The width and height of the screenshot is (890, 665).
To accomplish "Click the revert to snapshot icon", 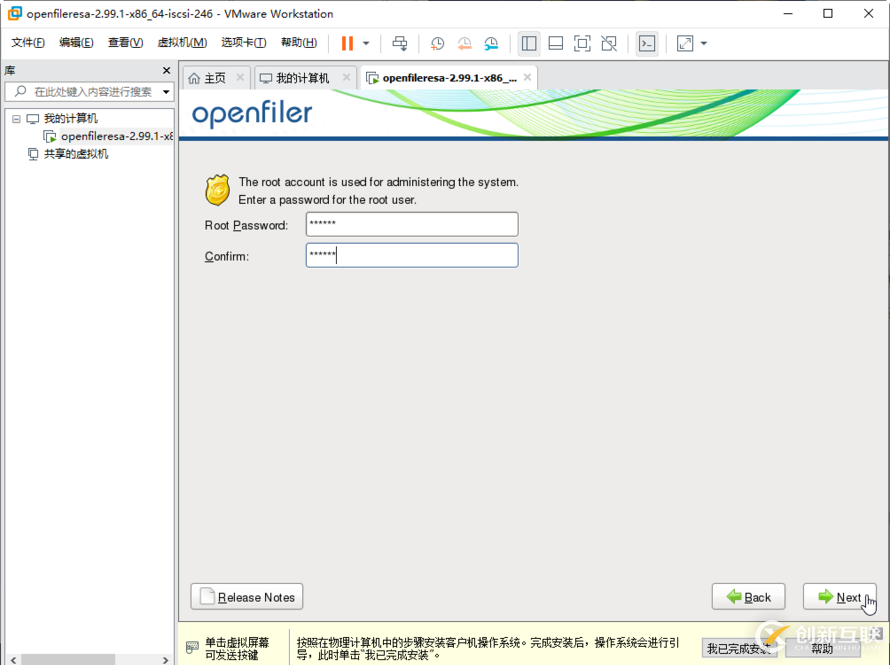I will (464, 43).
